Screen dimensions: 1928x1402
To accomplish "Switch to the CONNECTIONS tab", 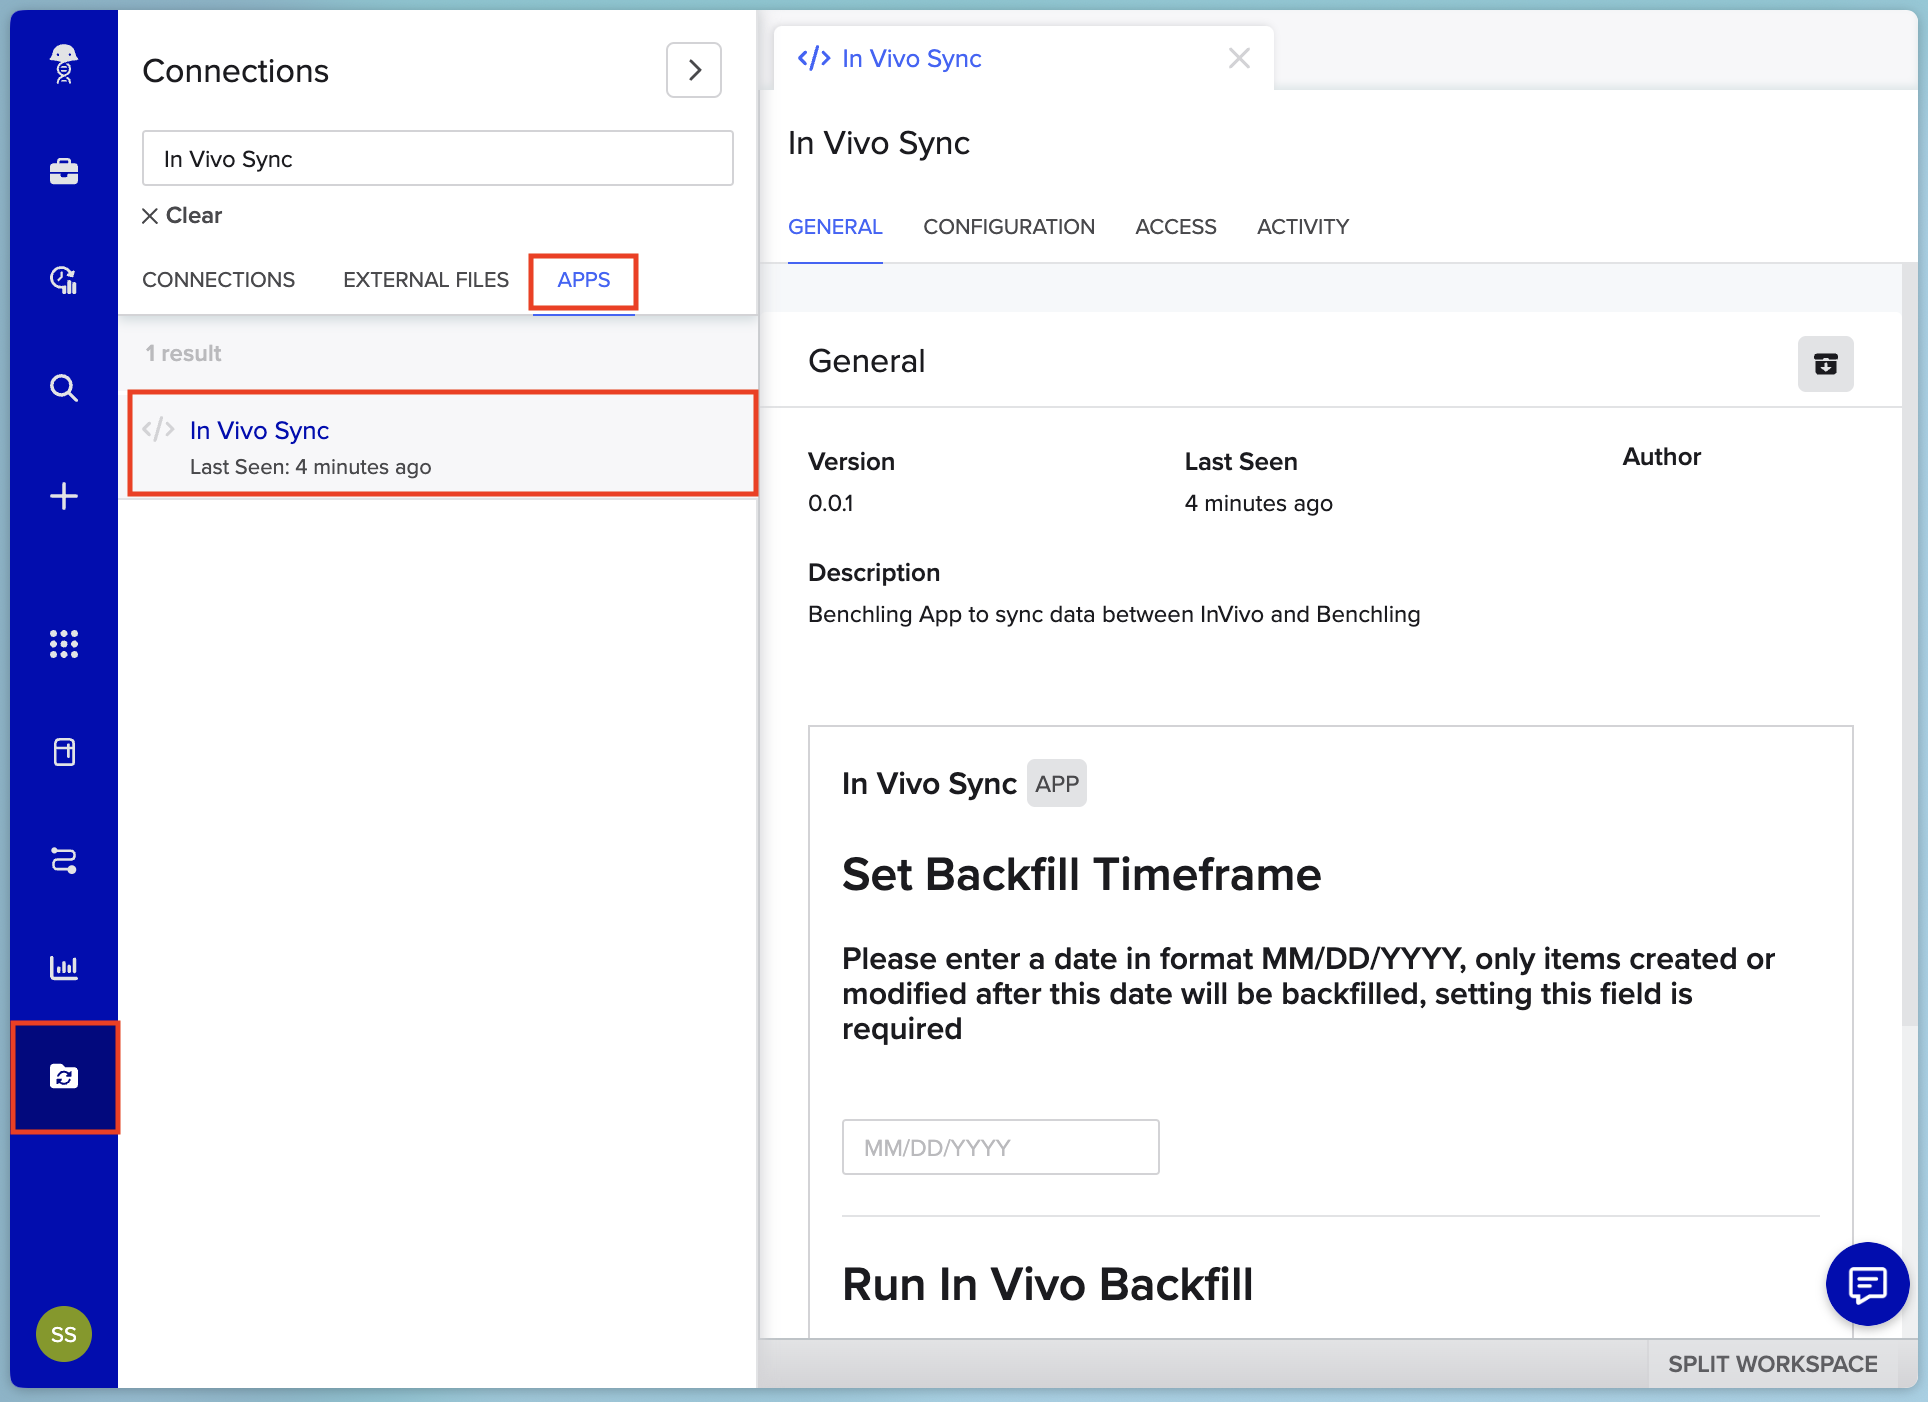I will 218,280.
